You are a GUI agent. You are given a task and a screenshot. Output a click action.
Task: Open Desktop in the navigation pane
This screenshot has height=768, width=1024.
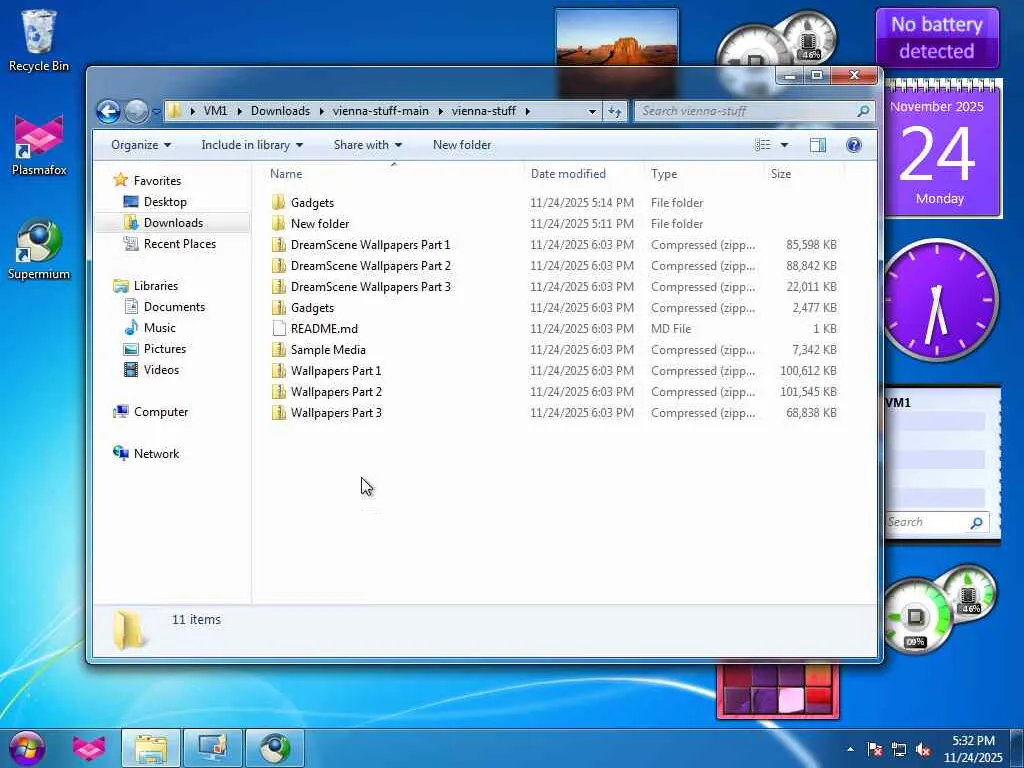(165, 202)
